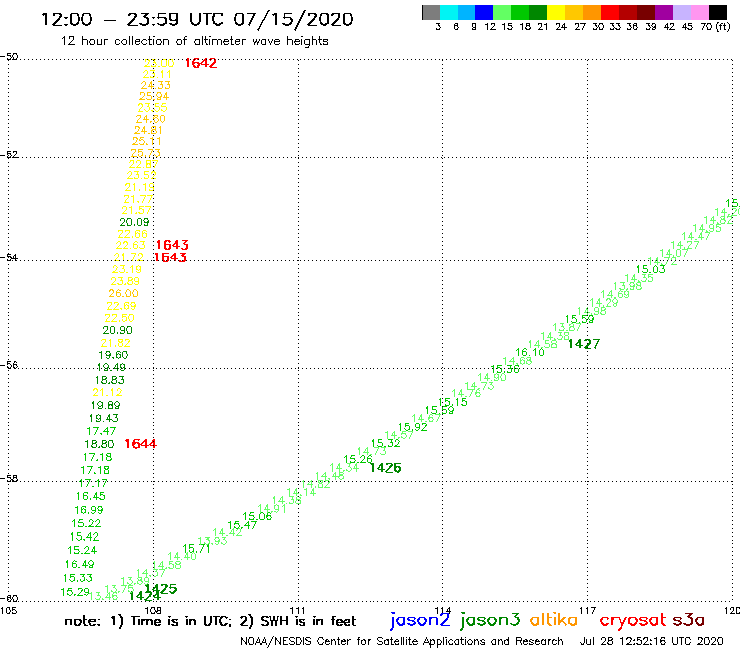Click the wave height value 16.45
740x650 pixels.
pyautogui.click(x=91, y=496)
